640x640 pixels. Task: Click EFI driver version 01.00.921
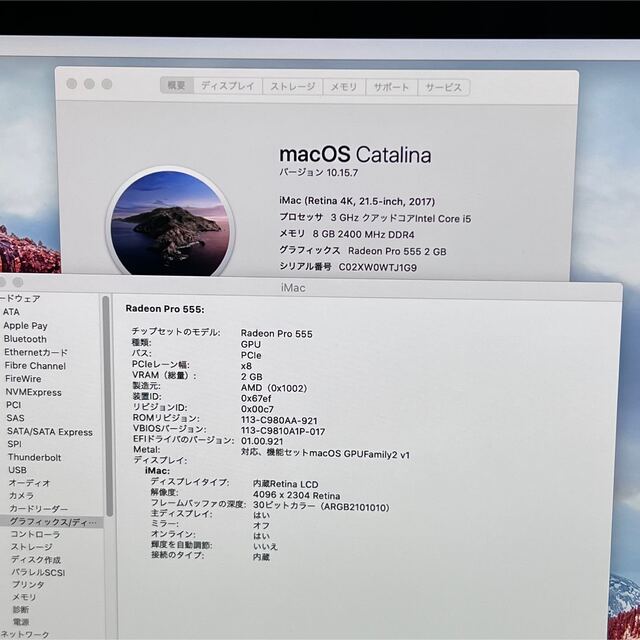pos(262,442)
